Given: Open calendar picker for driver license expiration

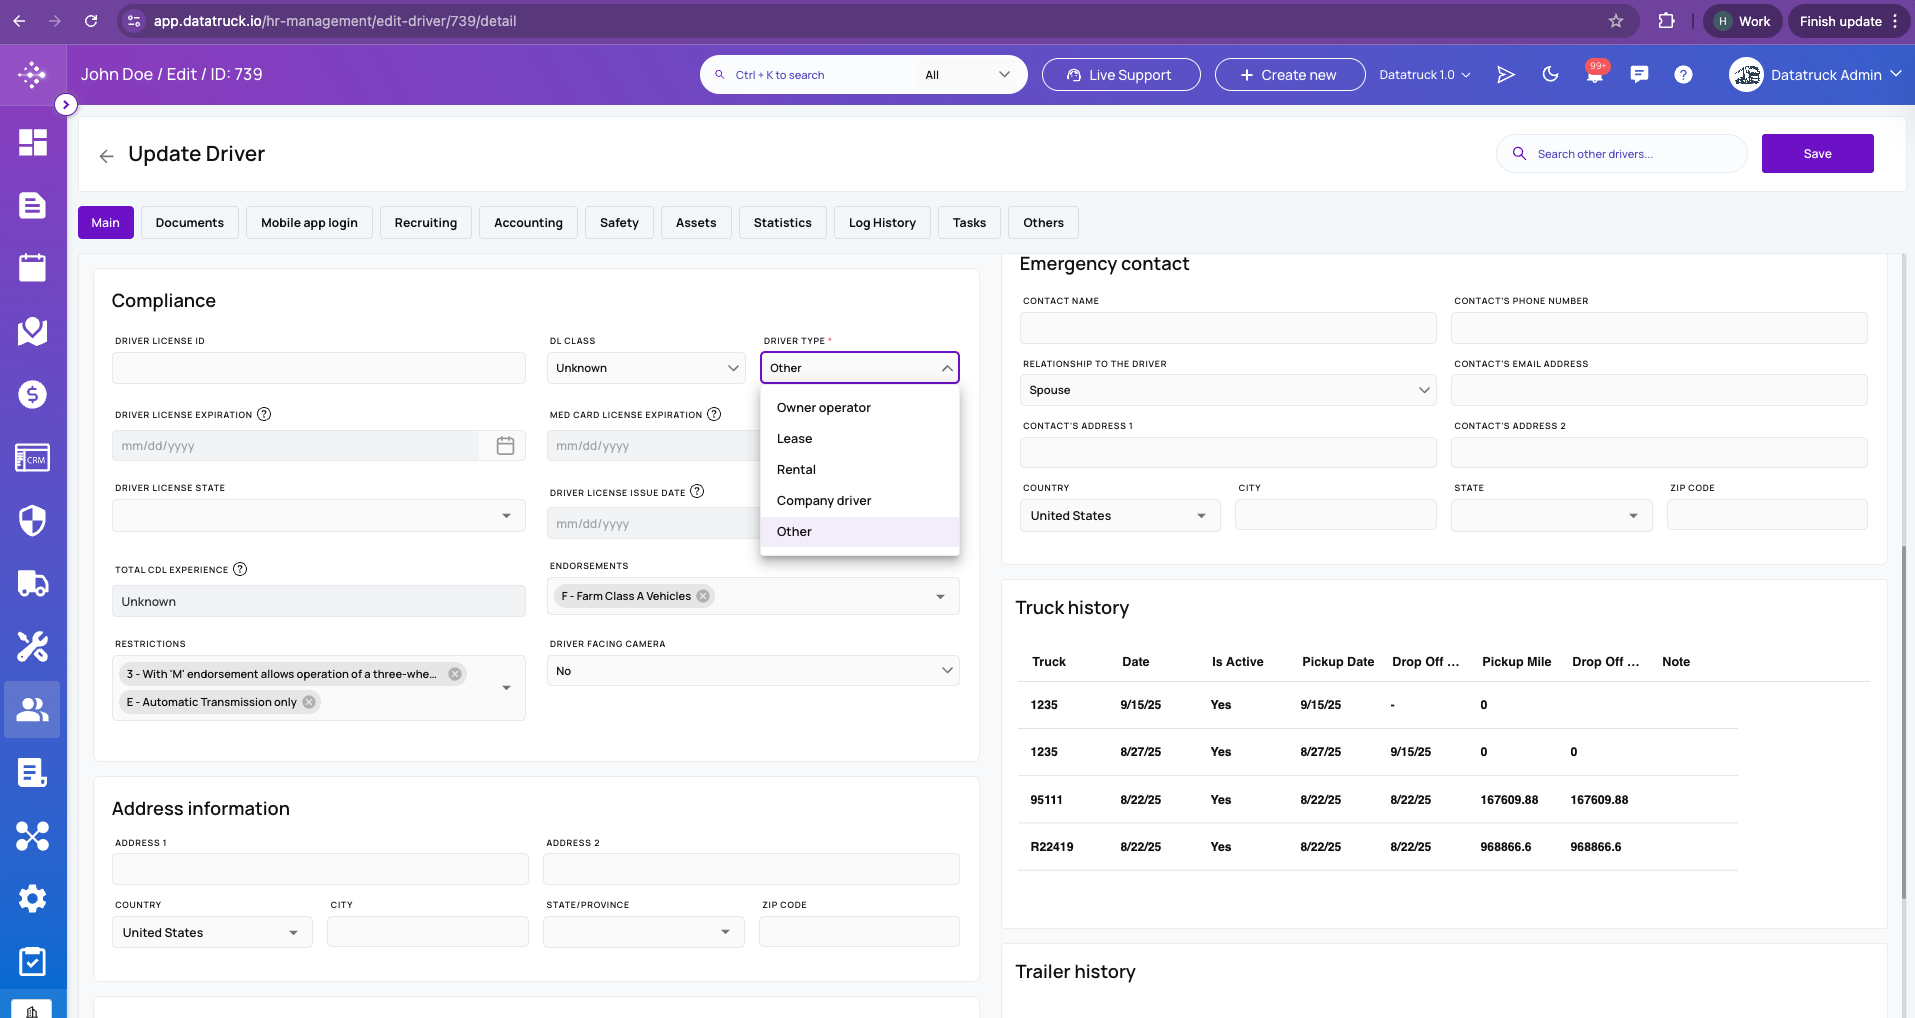Looking at the screenshot, I should coord(505,446).
